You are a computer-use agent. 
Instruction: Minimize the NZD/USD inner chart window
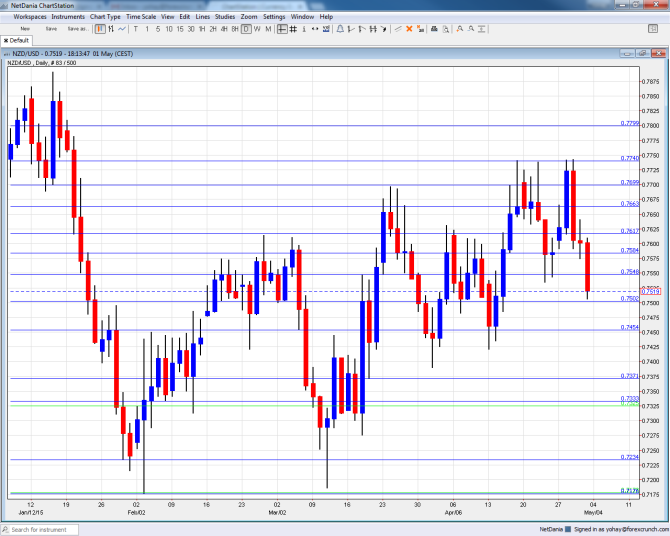pos(627,53)
